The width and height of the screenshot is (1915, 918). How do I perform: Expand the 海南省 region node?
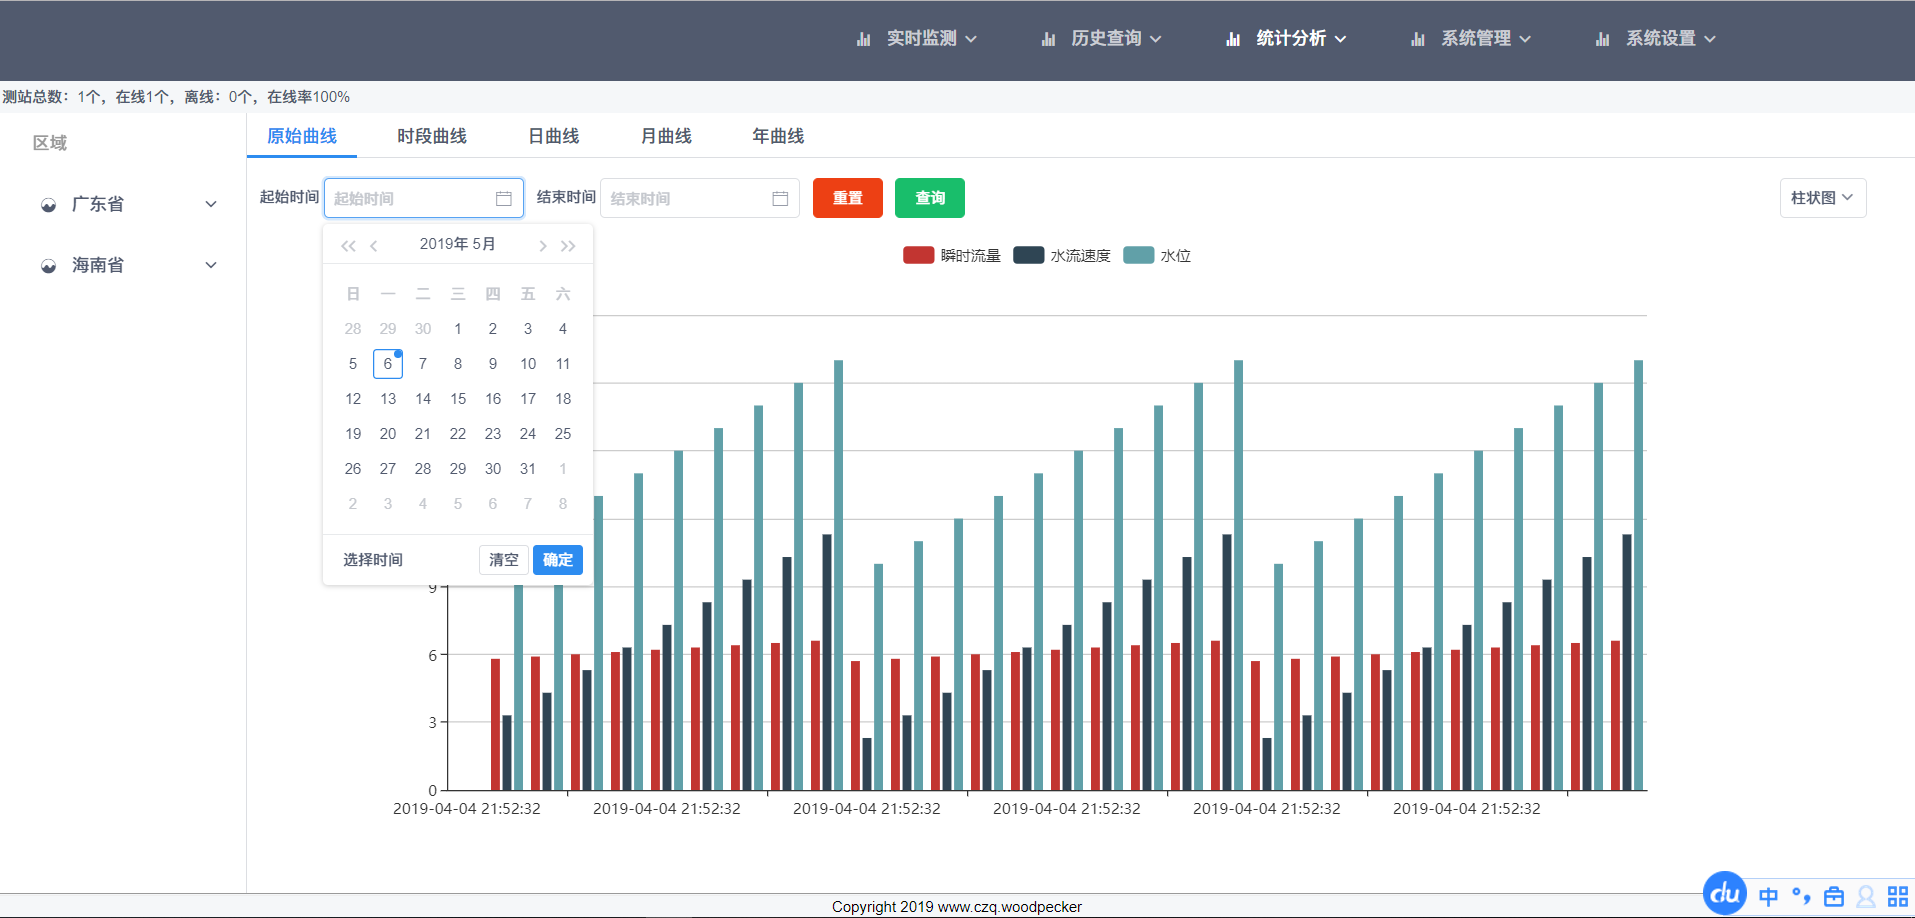point(211,265)
